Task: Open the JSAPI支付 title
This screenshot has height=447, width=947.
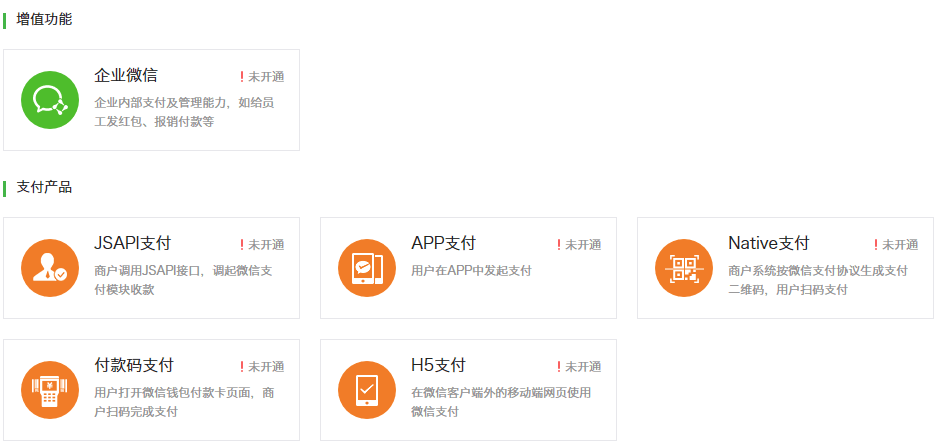Action: [x=132, y=243]
